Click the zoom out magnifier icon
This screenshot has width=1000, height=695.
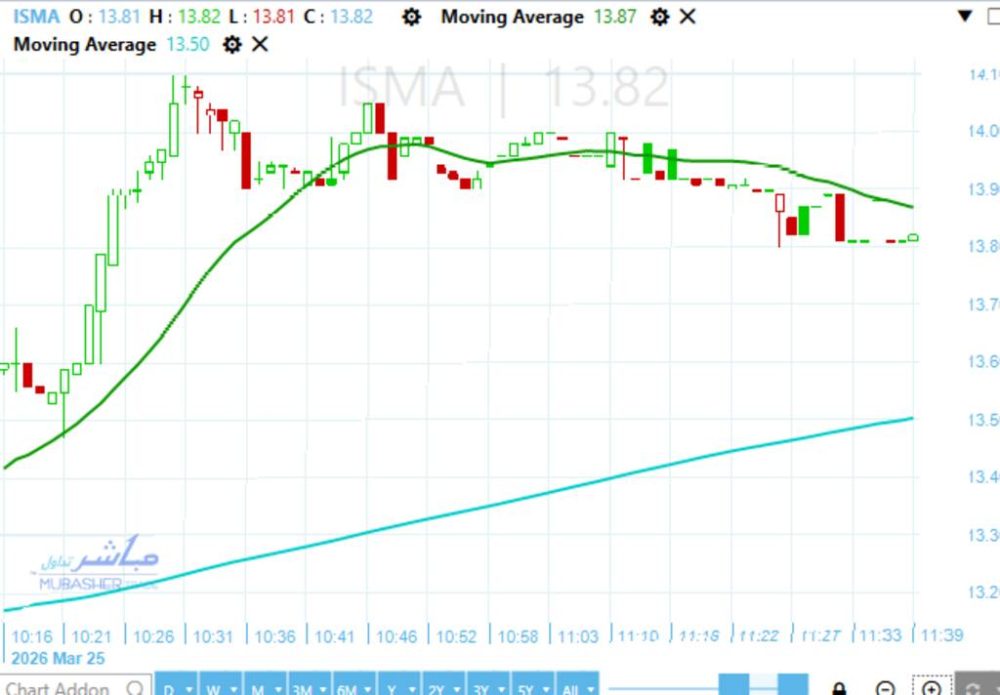885,687
